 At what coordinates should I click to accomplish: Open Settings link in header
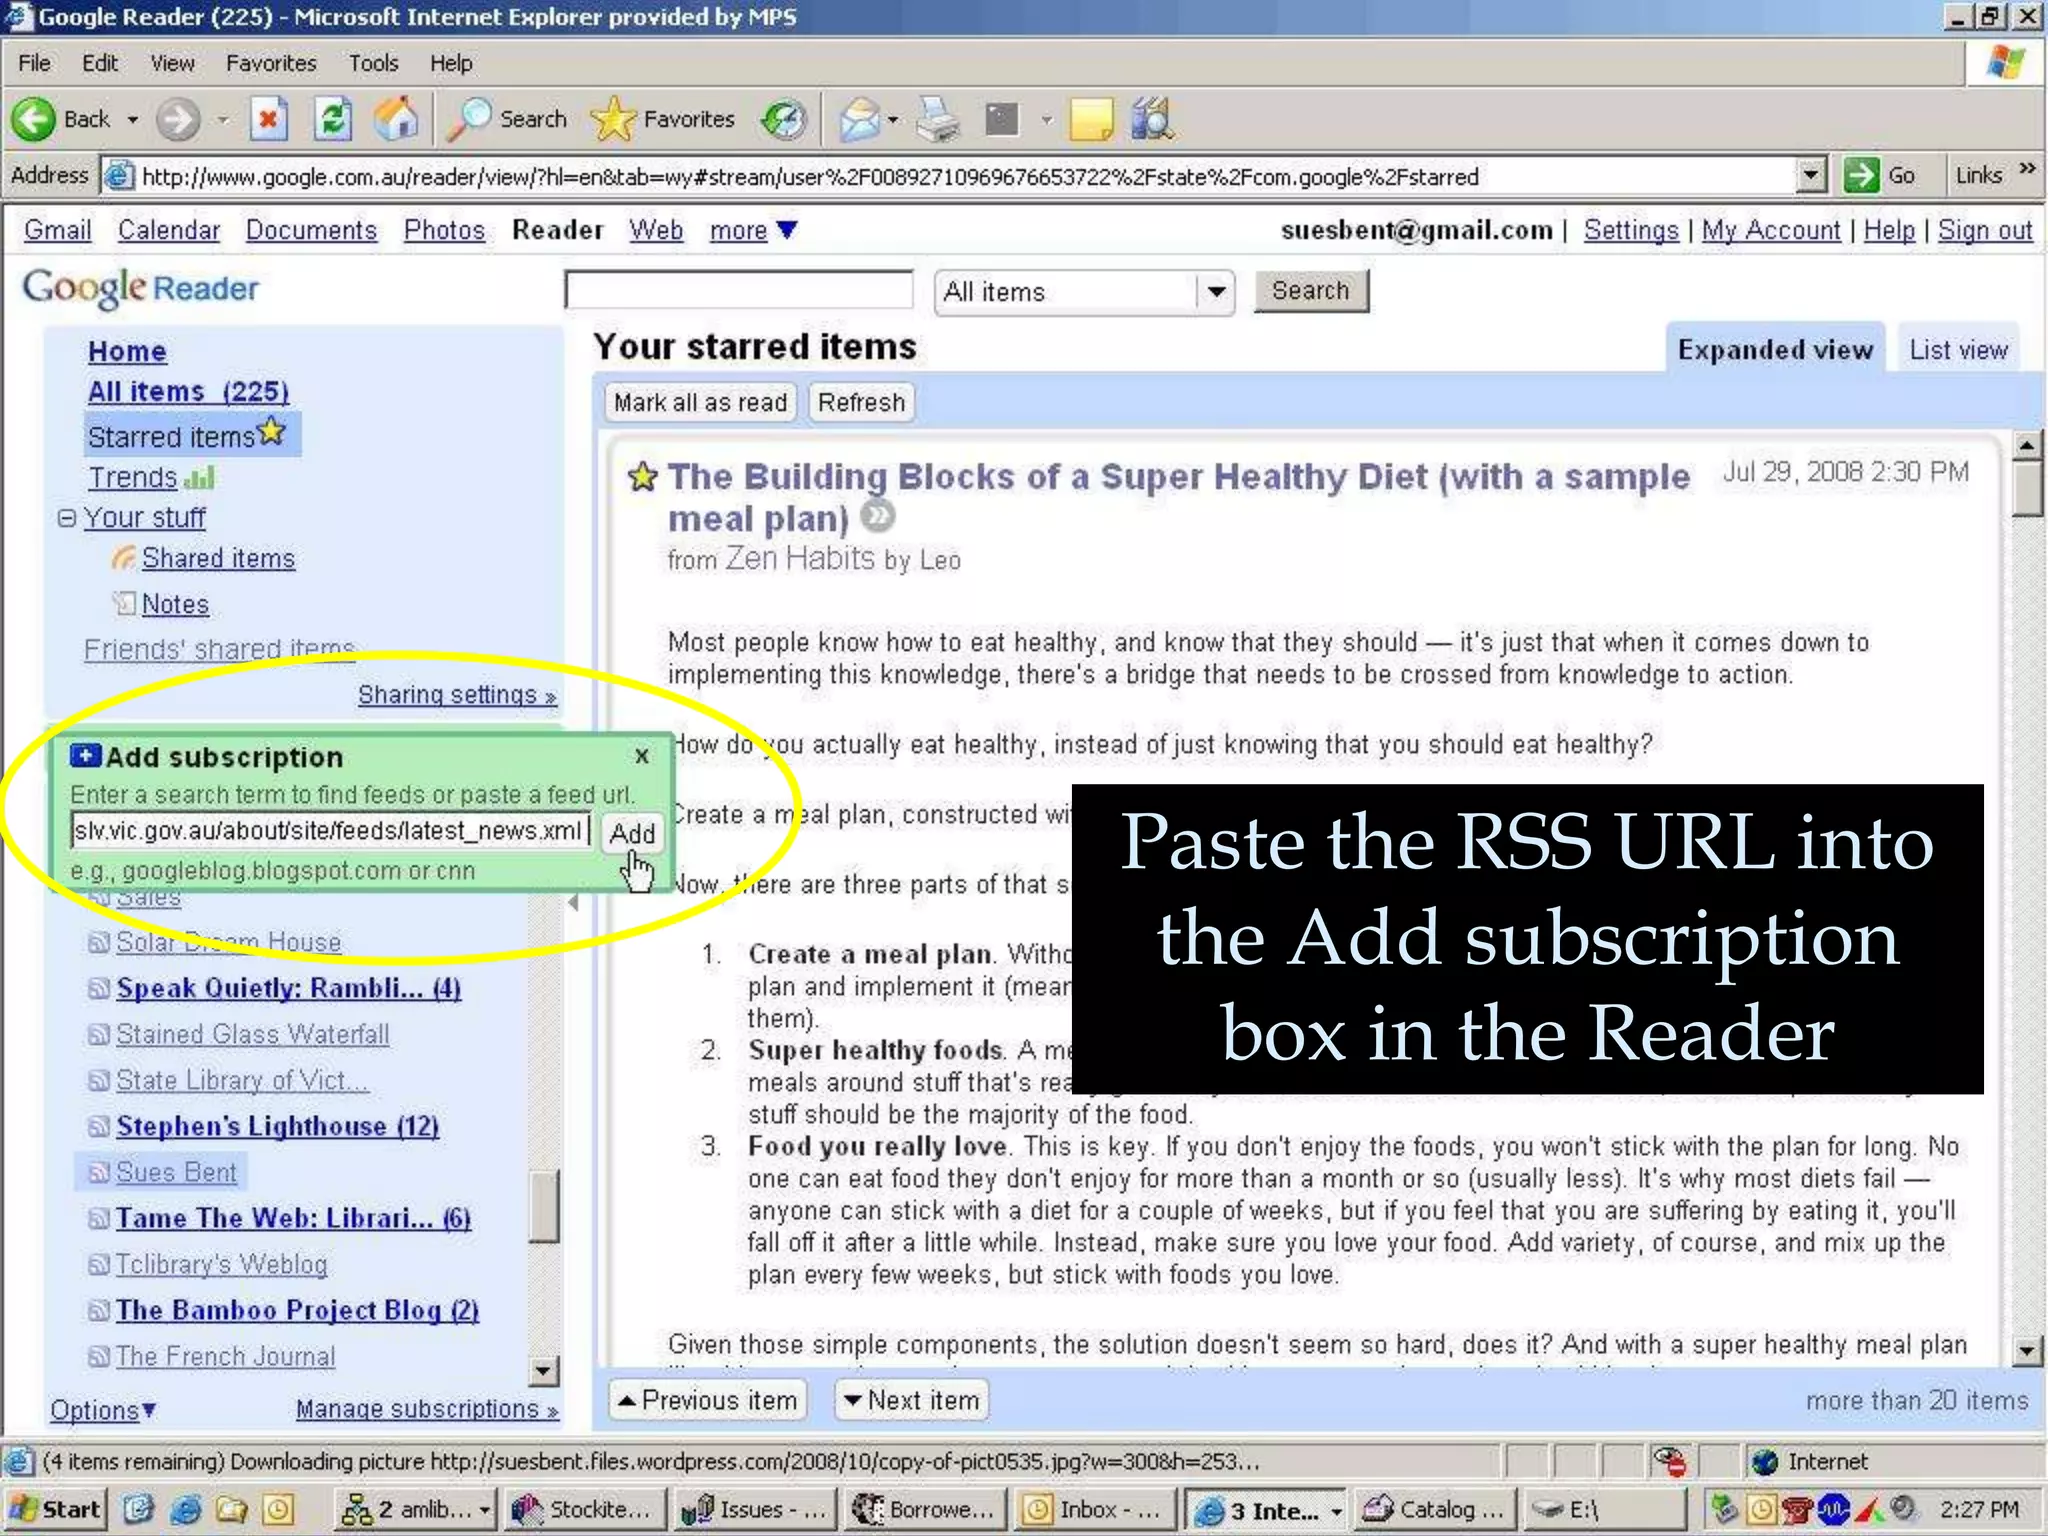click(1631, 230)
